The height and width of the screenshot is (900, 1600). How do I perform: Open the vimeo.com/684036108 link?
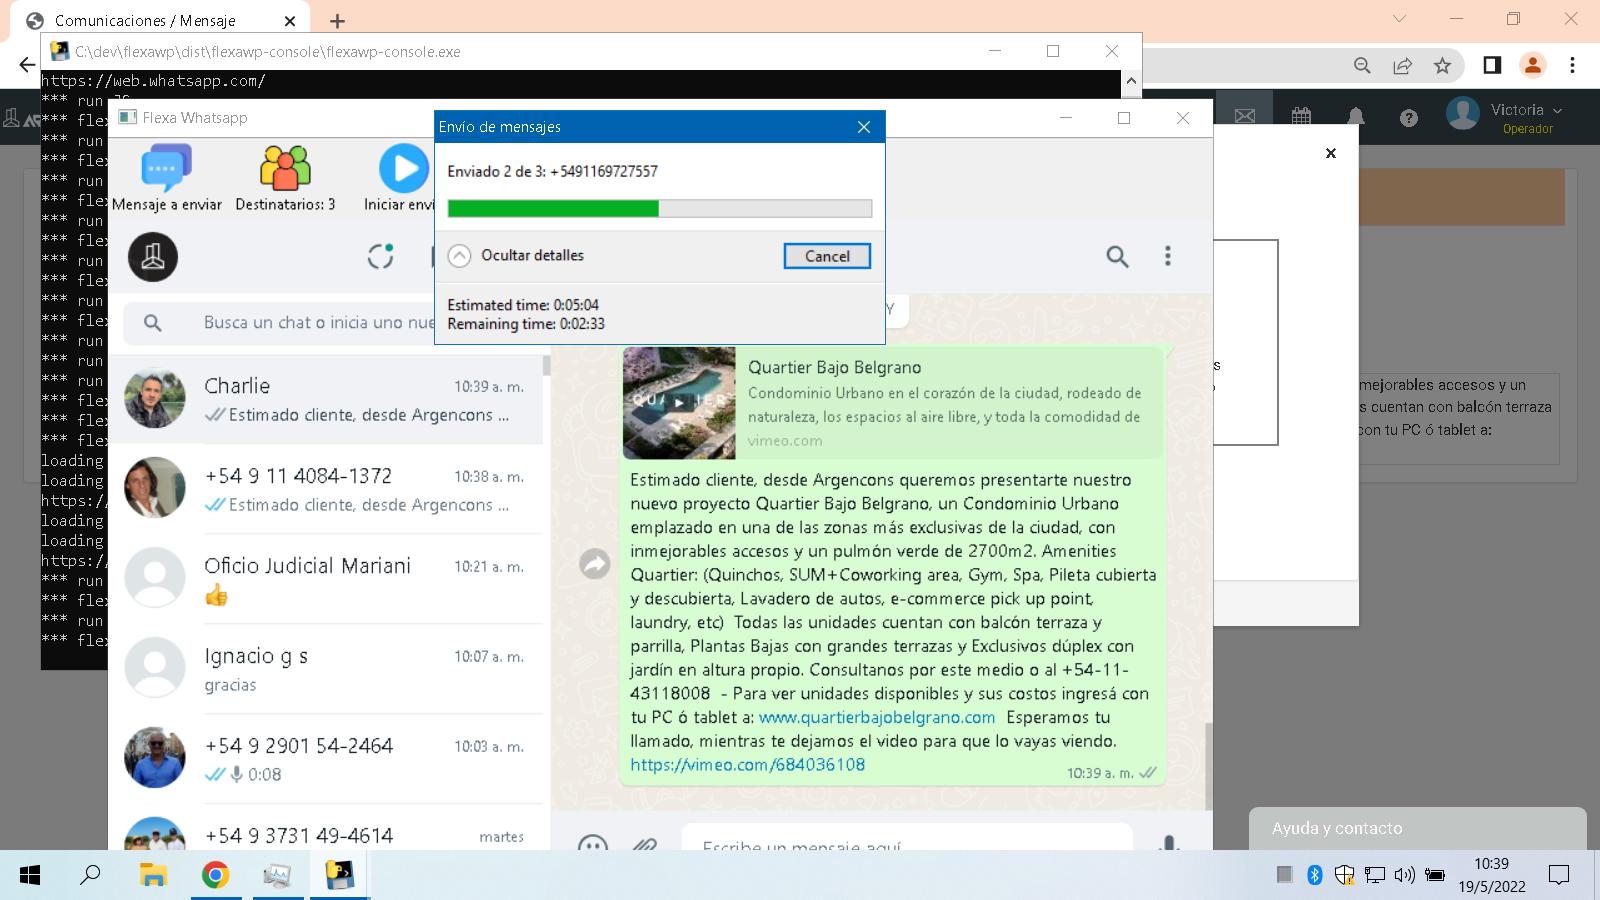(747, 765)
